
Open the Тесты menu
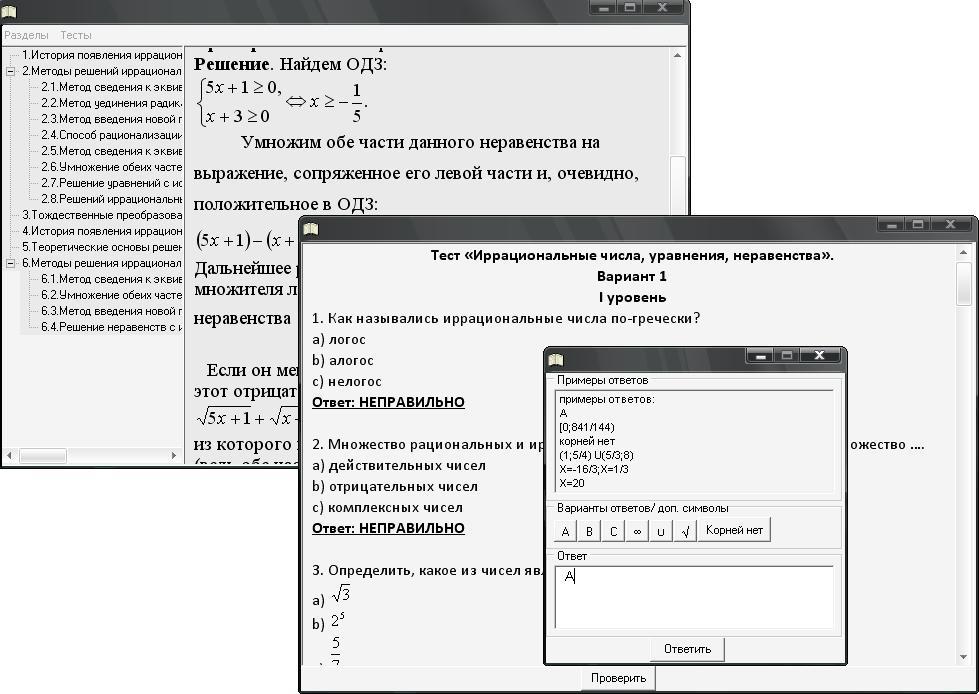coord(76,36)
